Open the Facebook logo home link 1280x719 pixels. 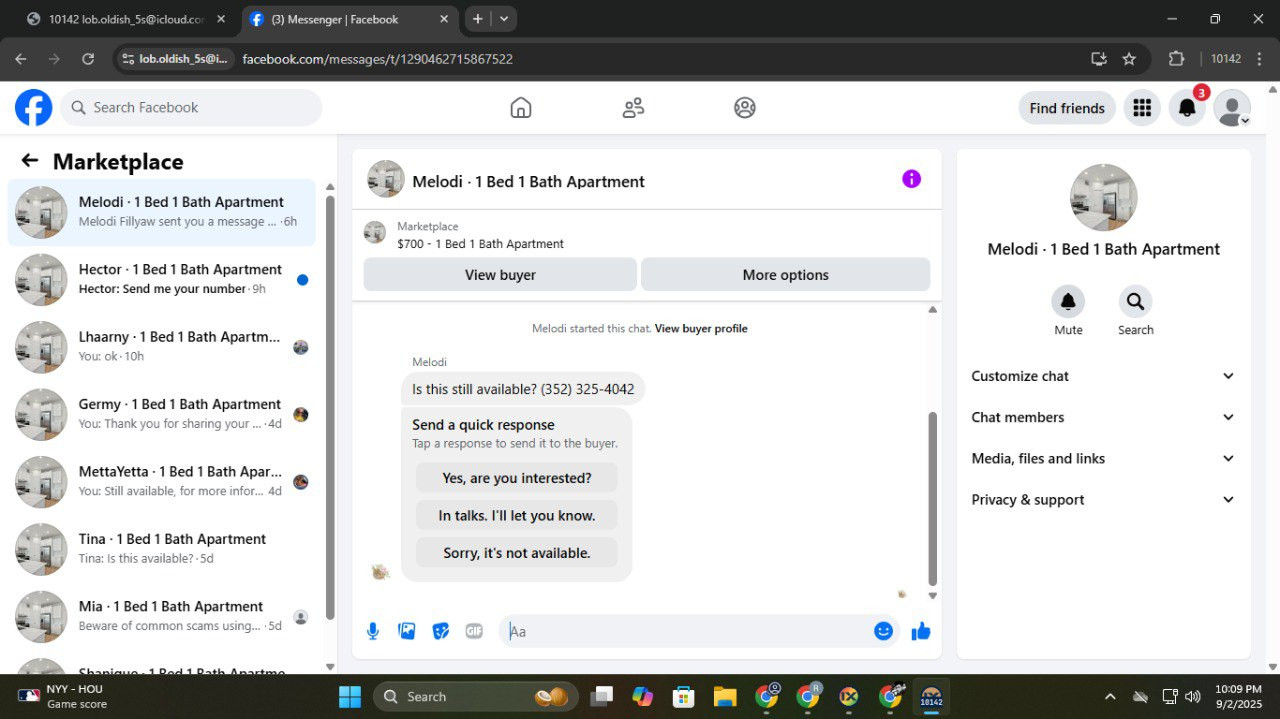tap(33, 108)
